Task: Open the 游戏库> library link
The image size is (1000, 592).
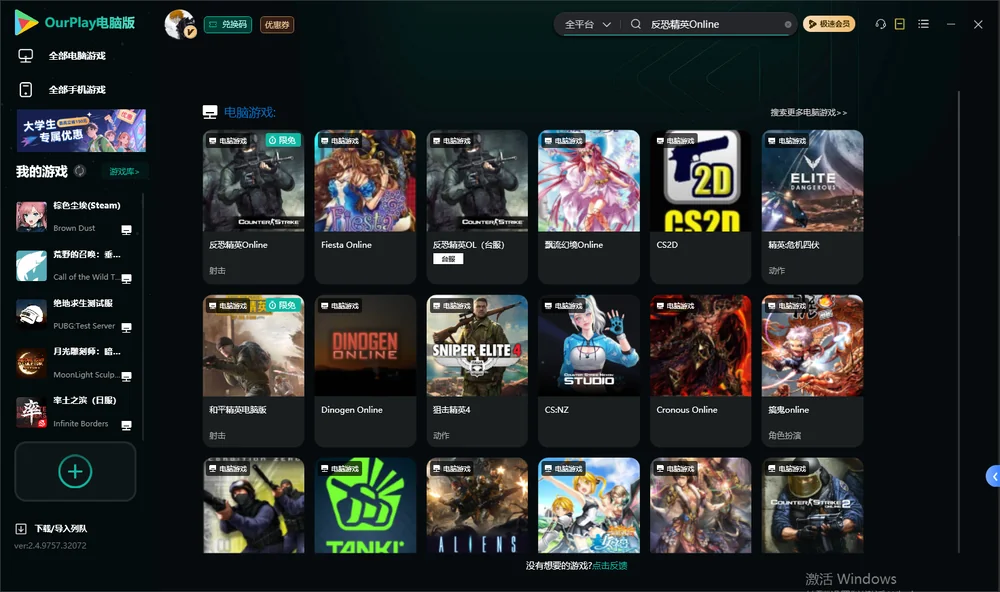Action: [x=124, y=171]
